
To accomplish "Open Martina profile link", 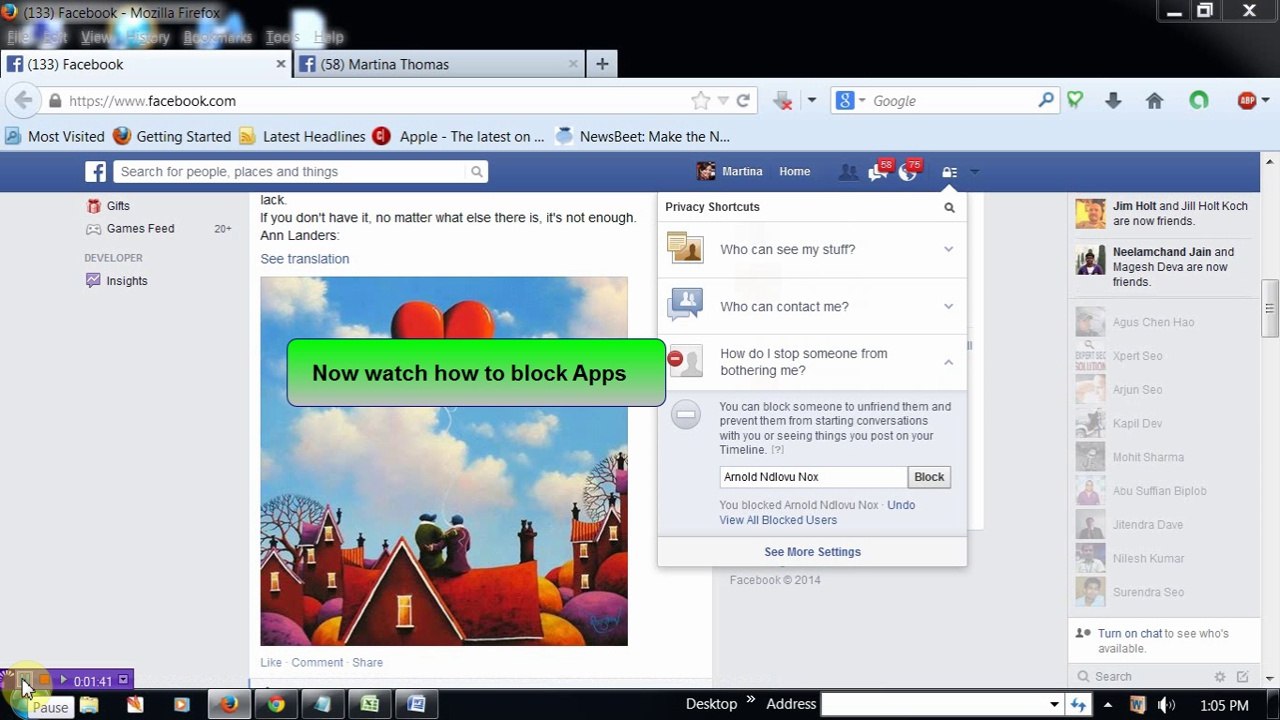I will click(x=730, y=172).
